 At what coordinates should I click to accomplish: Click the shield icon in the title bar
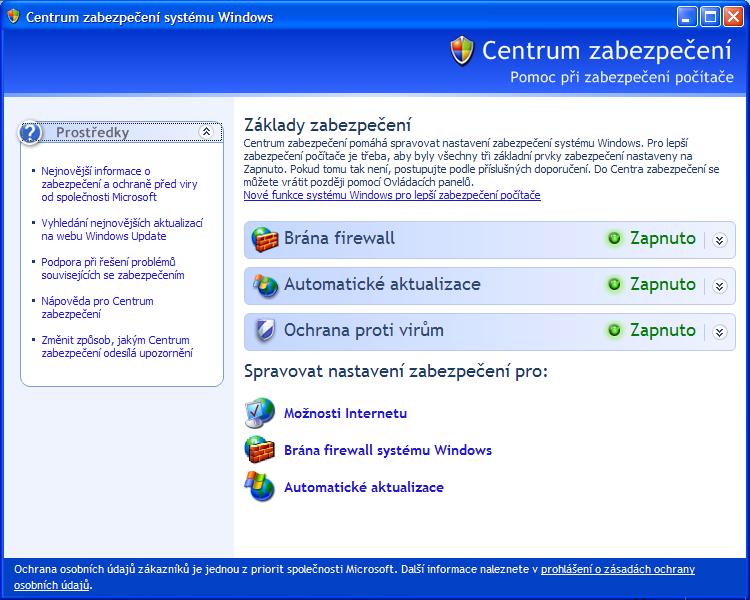click(13, 17)
